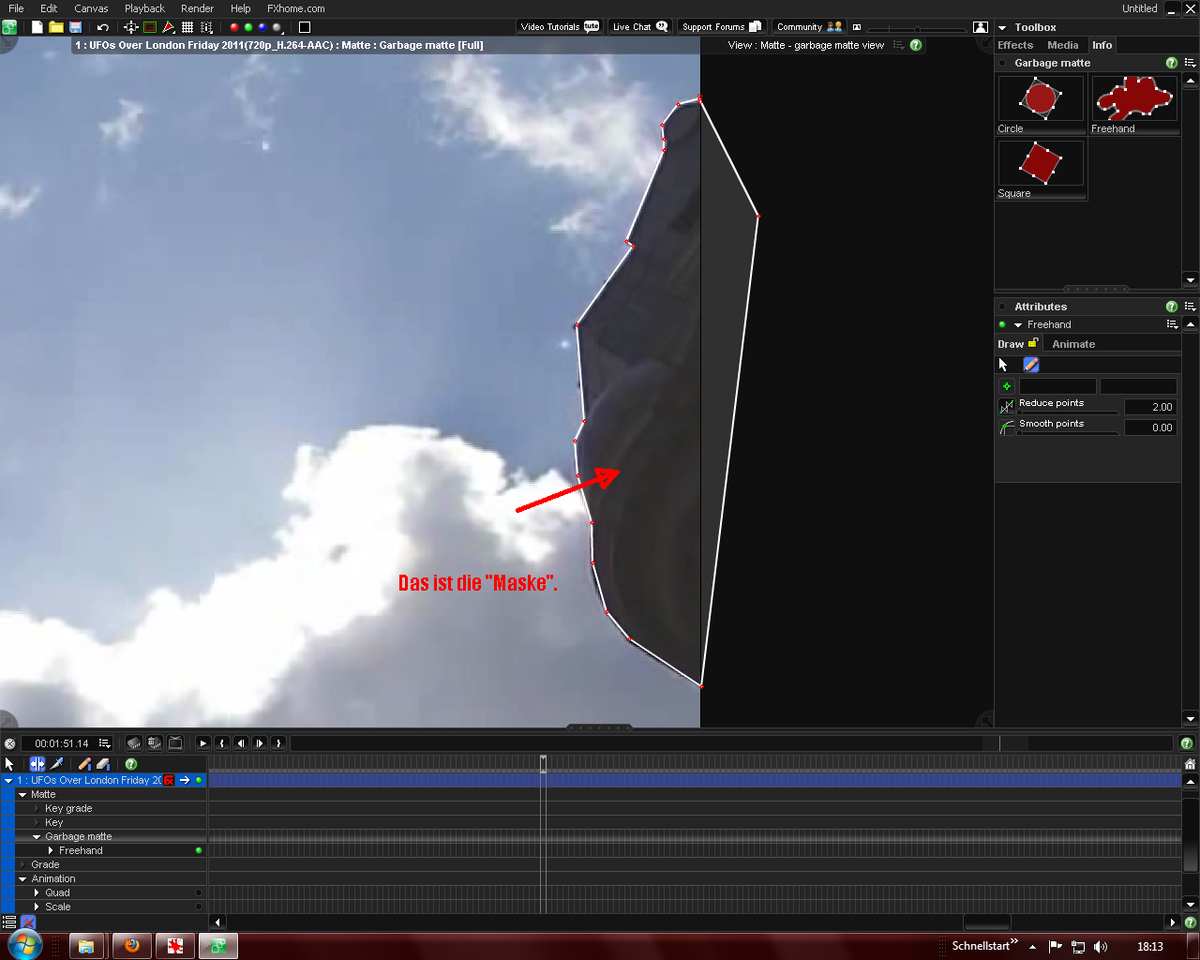Image resolution: width=1200 pixels, height=960 pixels.
Task: Open Video Tutorials button
Action: point(559,27)
